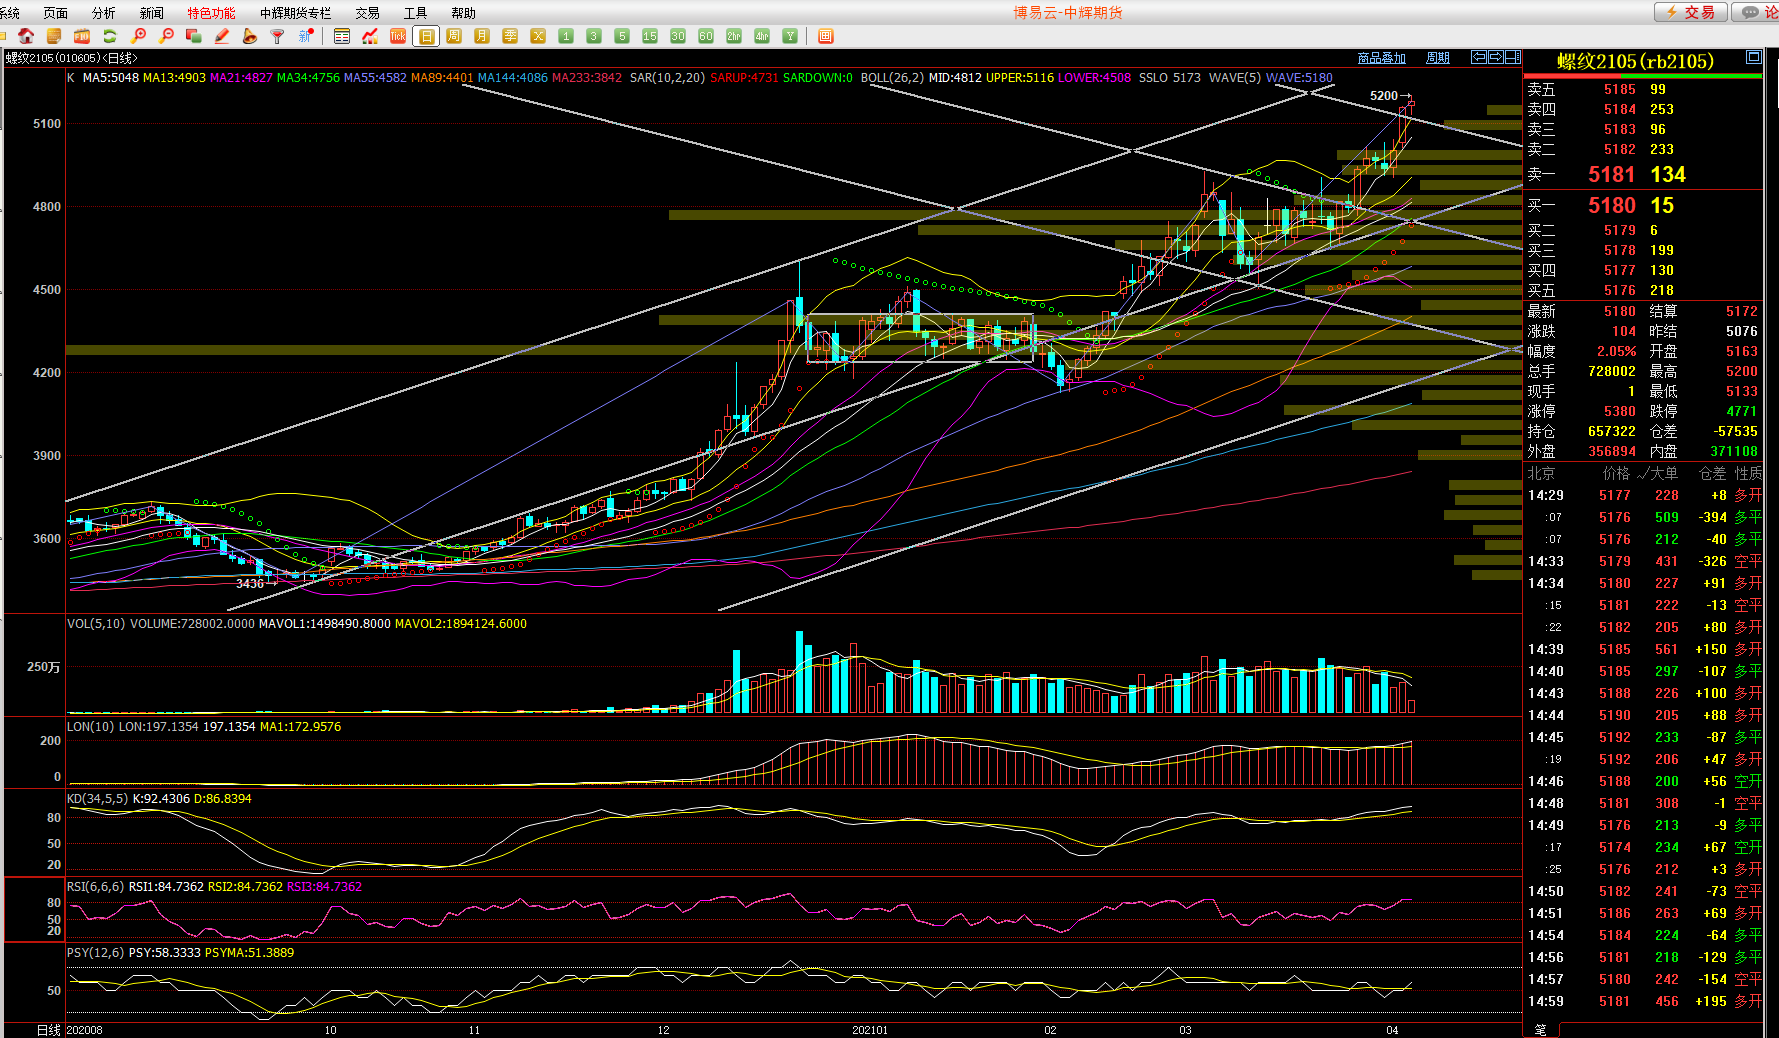Click the home icon in toolbar

pyautogui.click(x=26, y=36)
